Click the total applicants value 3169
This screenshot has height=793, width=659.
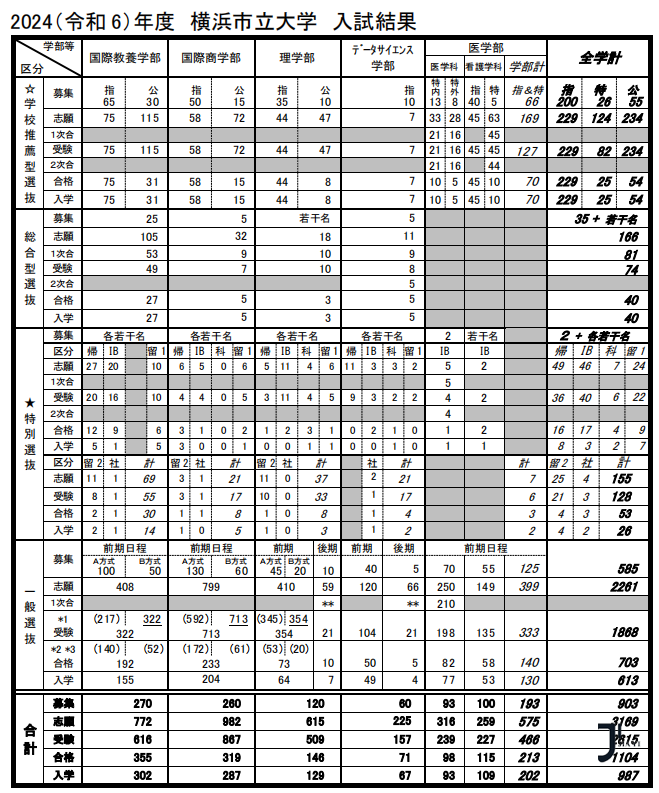pyautogui.click(x=625, y=722)
